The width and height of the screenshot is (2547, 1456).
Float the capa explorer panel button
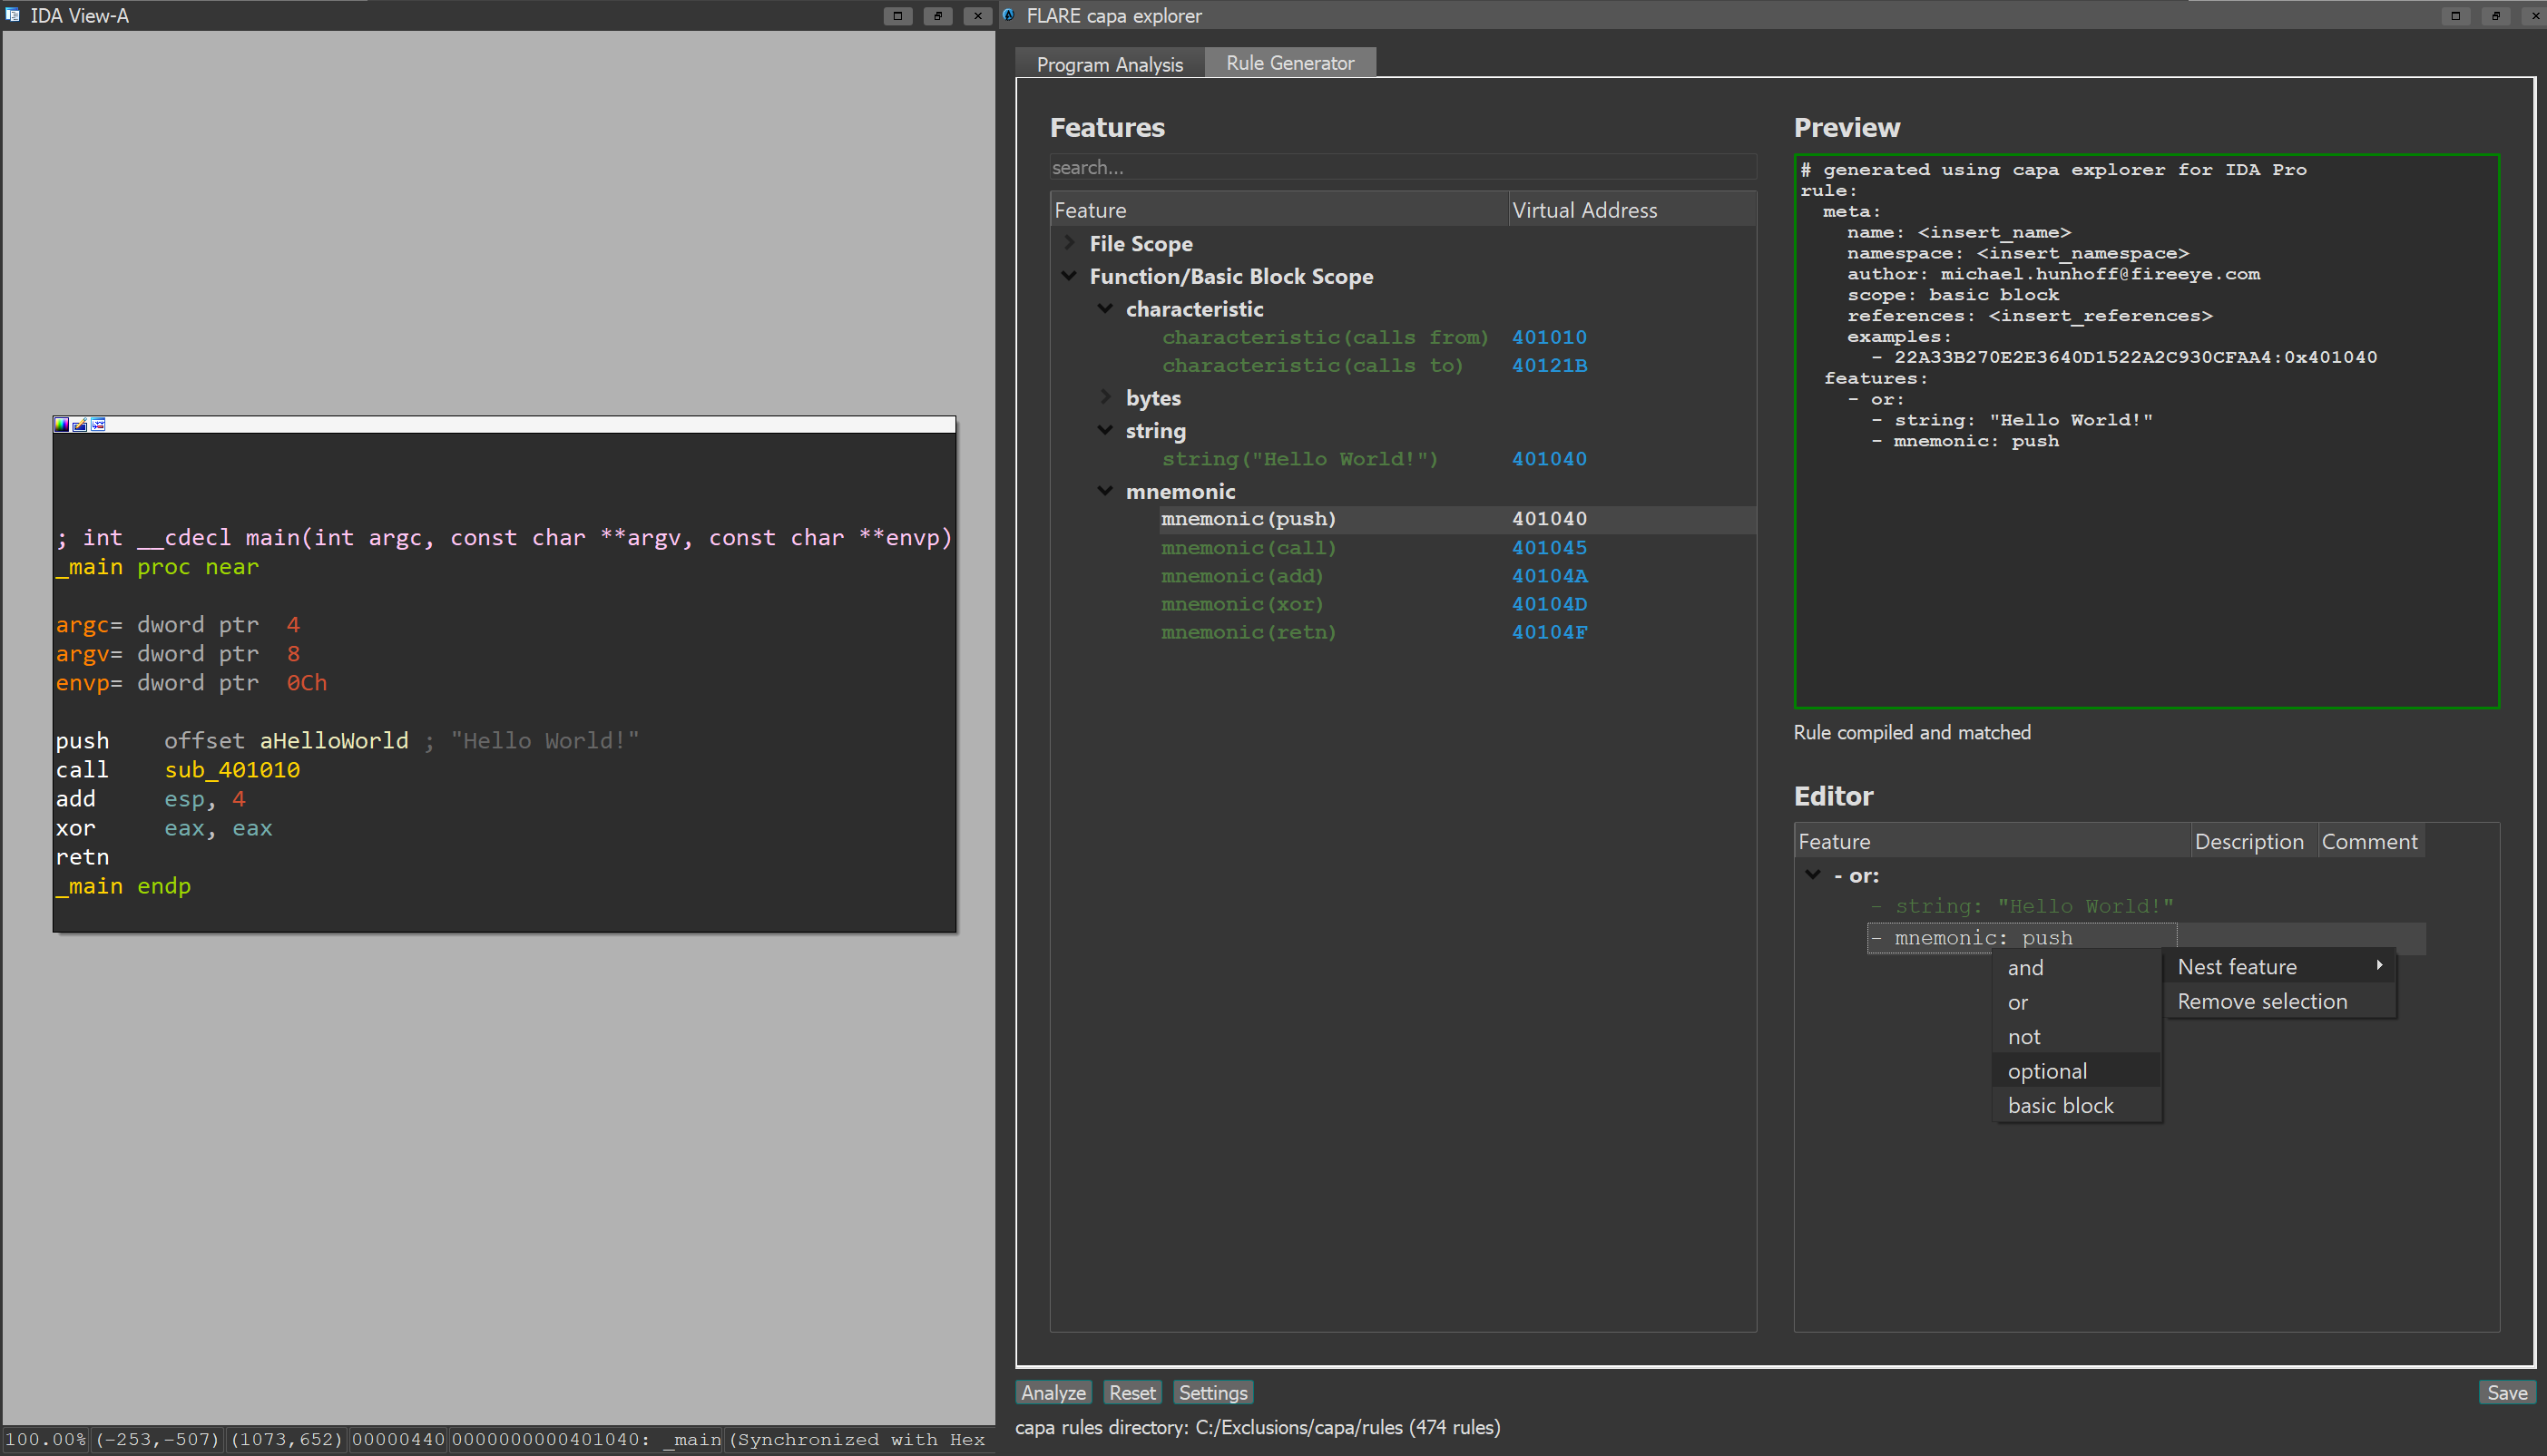point(2495,16)
